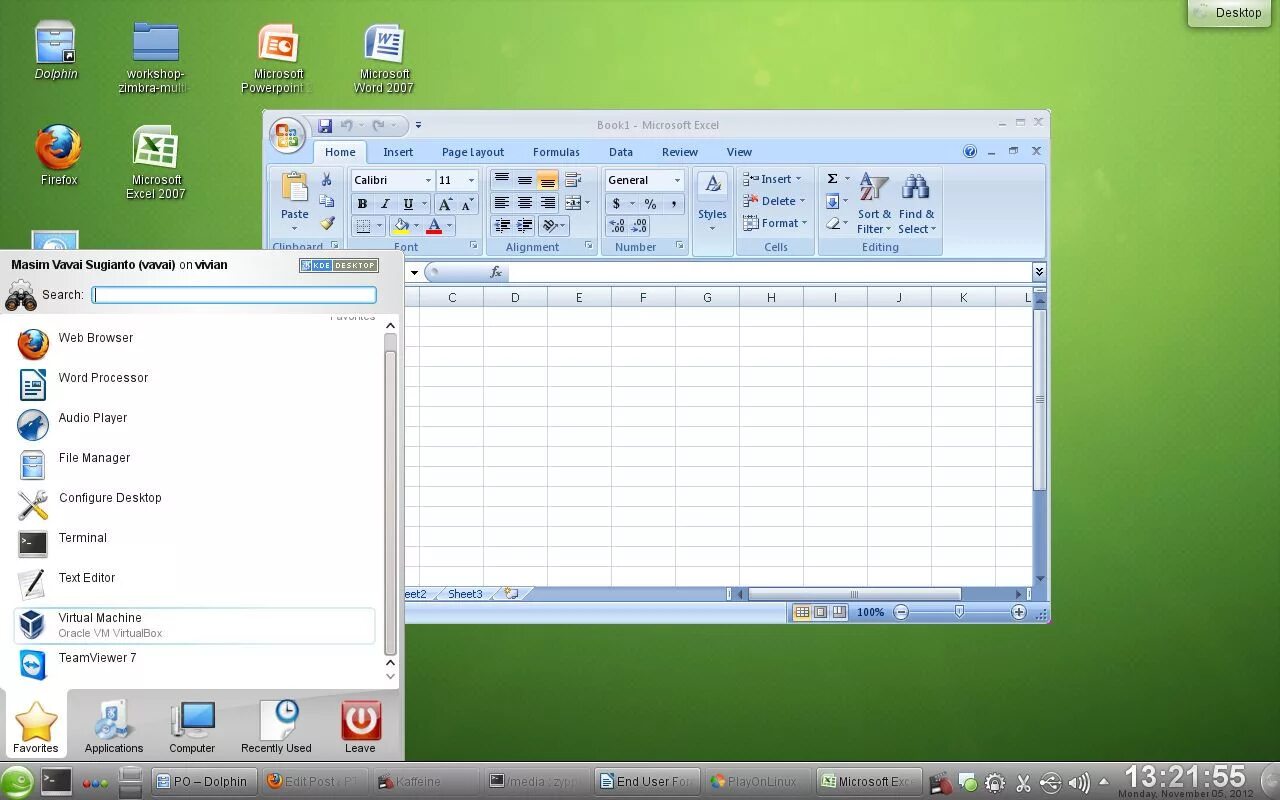This screenshot has width=1280, height=800.
Task: Switch to the Page Layout tab
Action: click(x=473, y=152)
